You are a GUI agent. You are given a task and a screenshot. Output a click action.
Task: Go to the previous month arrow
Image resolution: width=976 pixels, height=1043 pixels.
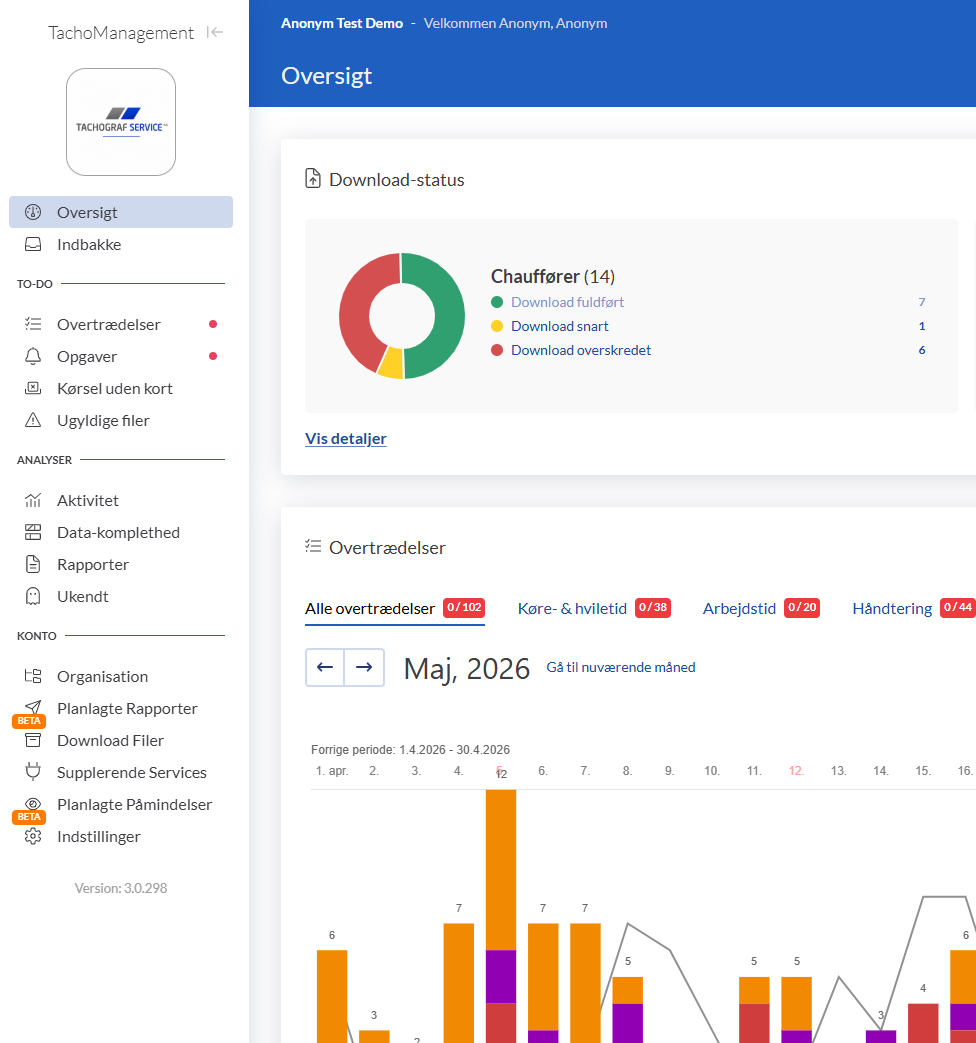325,667
